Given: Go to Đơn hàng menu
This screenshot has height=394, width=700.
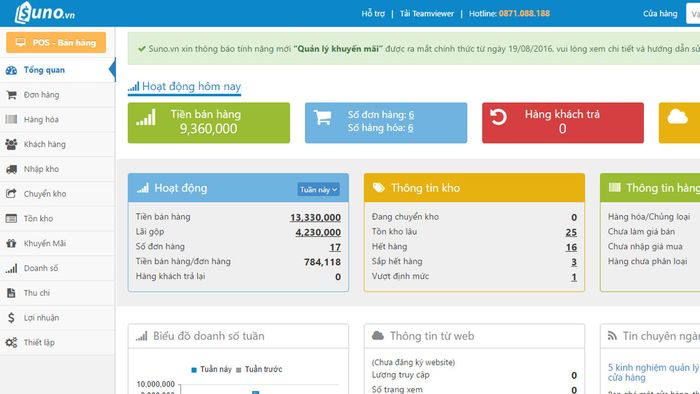Looking at the screenshot, I should pos(57,95).
